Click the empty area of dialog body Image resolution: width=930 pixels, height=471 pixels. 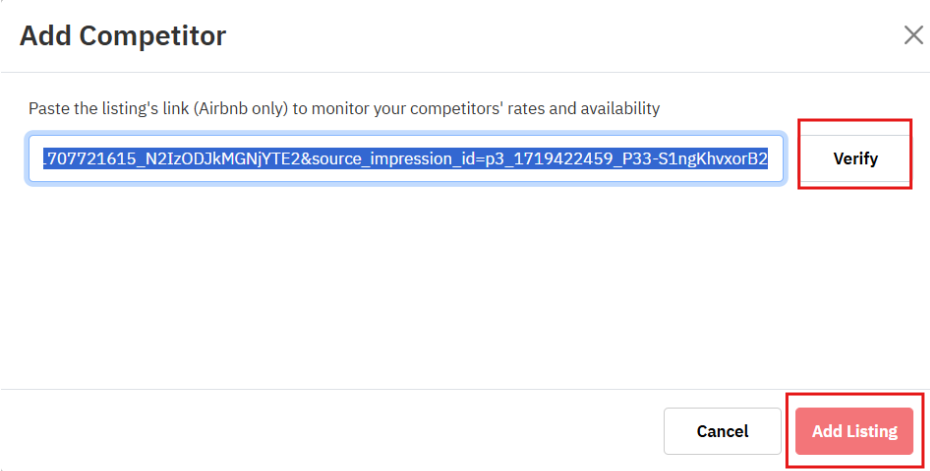(400, 290)
